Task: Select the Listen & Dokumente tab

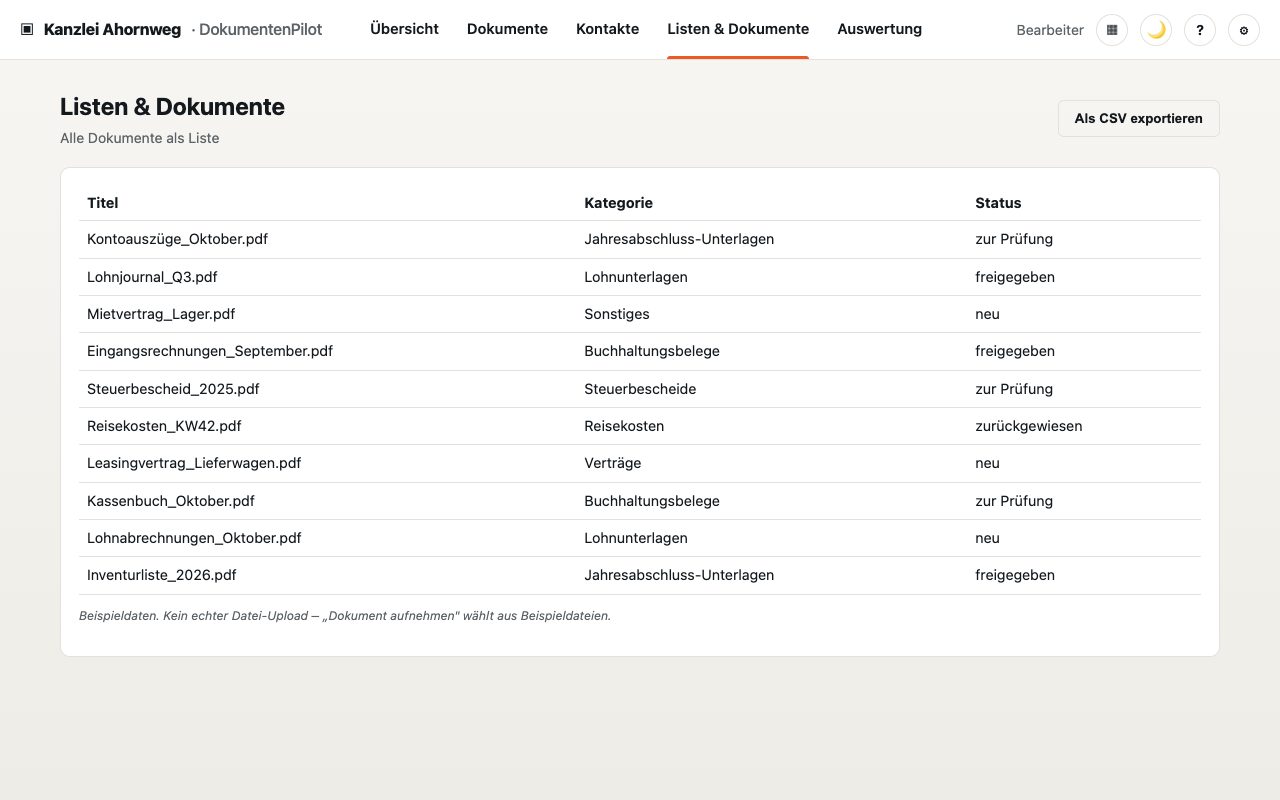Action: (738, 29)
